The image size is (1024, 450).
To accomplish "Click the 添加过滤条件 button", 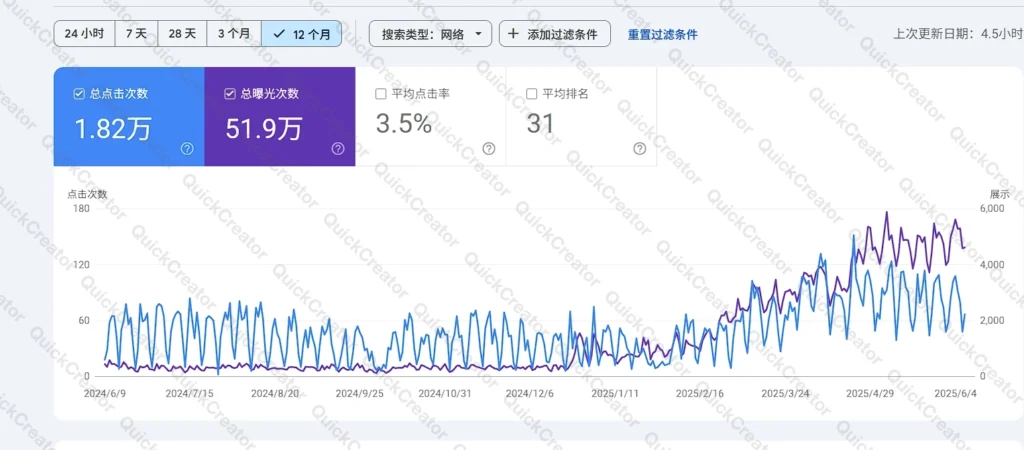I will [x=554, y=34].
